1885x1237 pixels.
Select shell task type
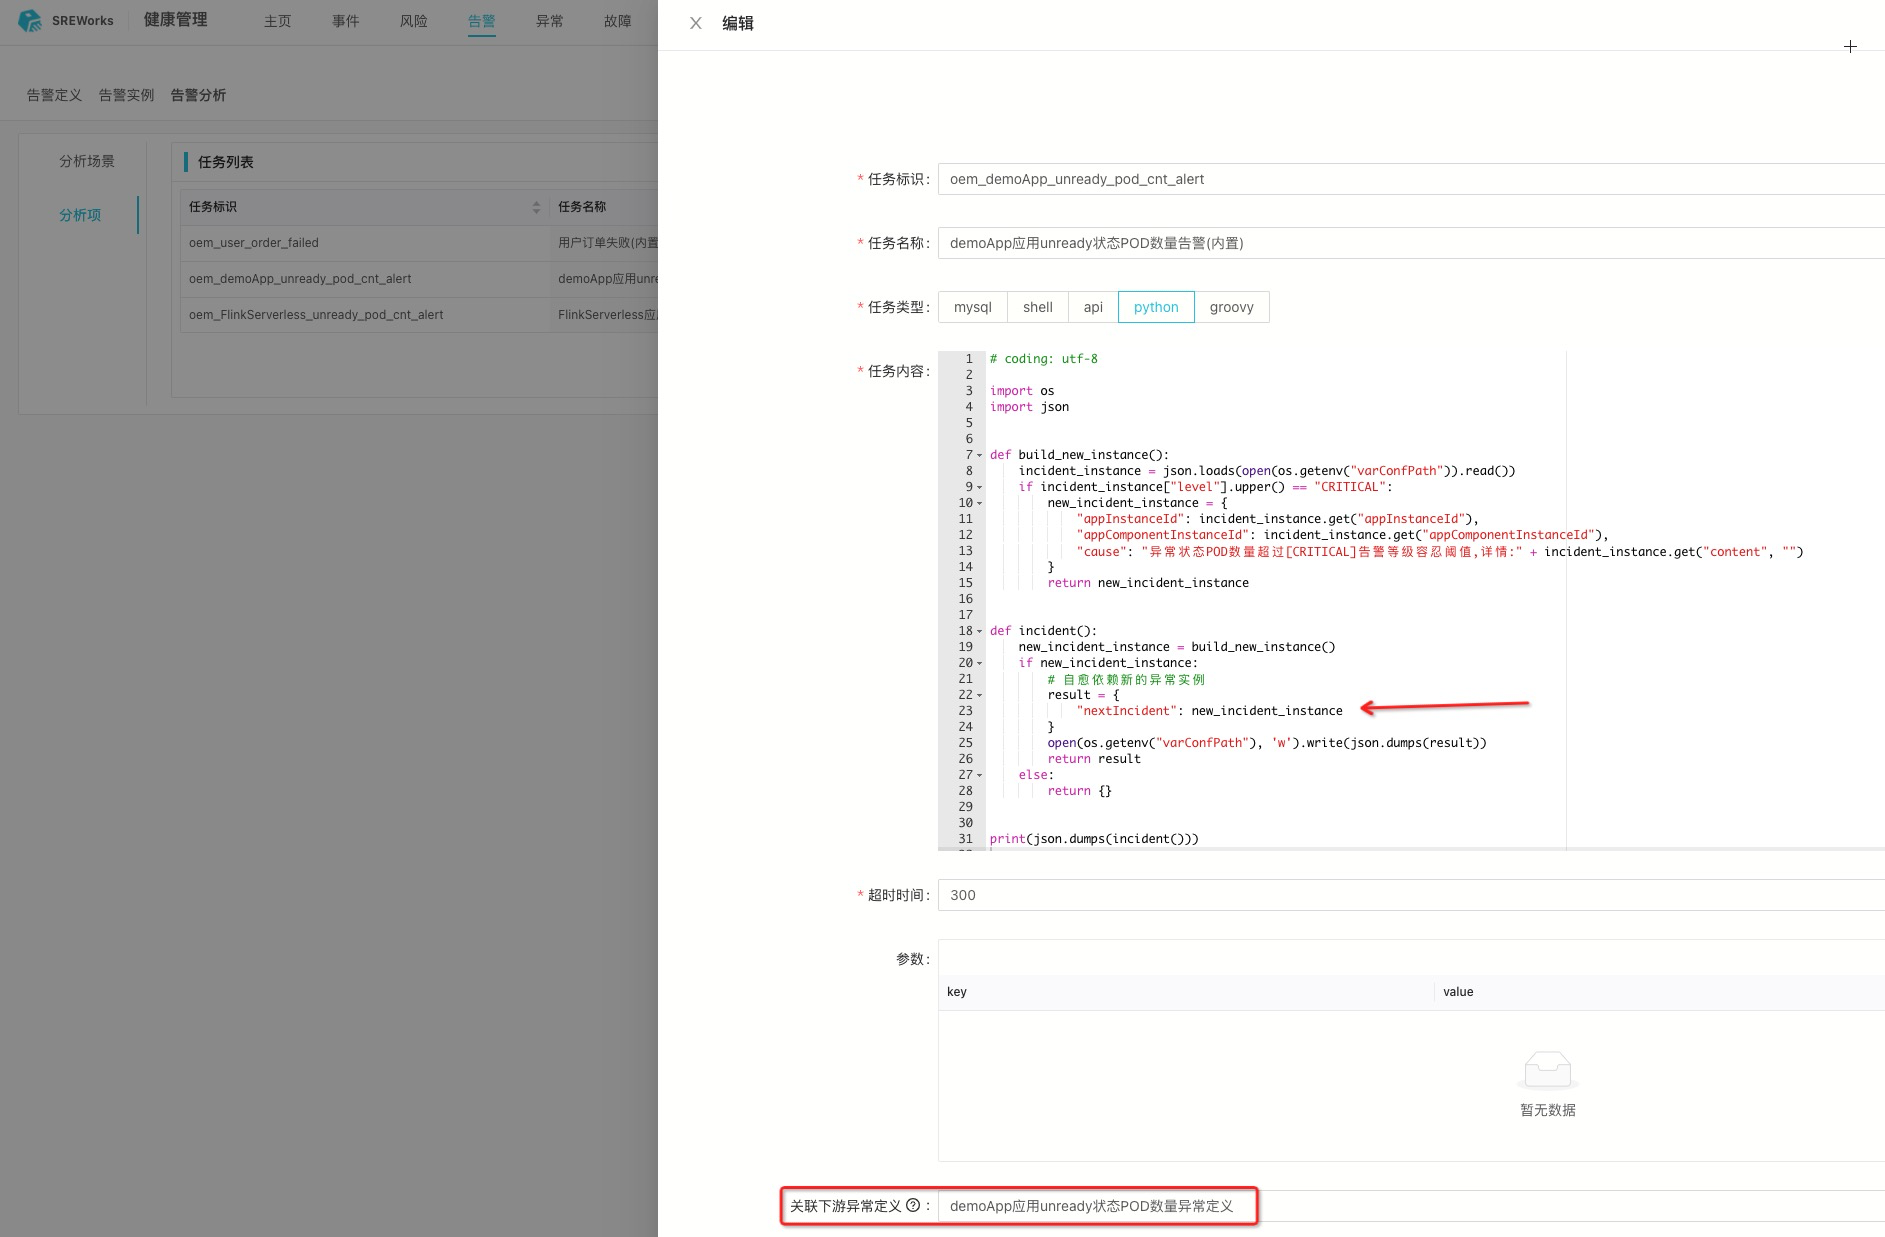1037,307
